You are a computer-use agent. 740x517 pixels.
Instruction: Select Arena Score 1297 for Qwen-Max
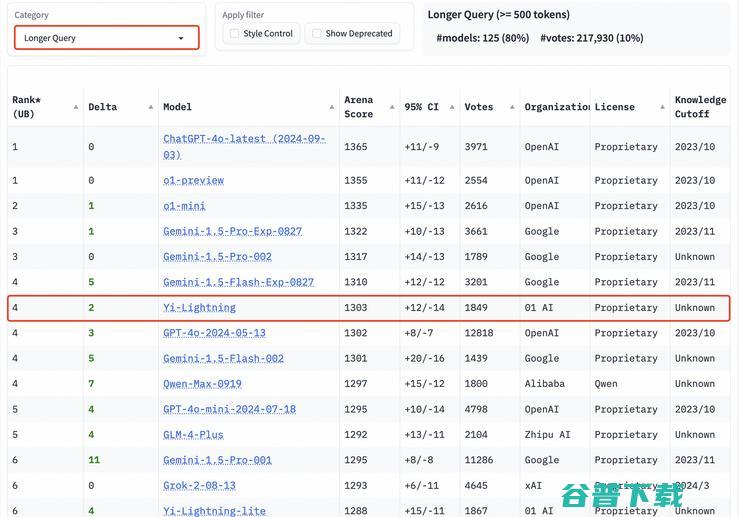[355, 384]
